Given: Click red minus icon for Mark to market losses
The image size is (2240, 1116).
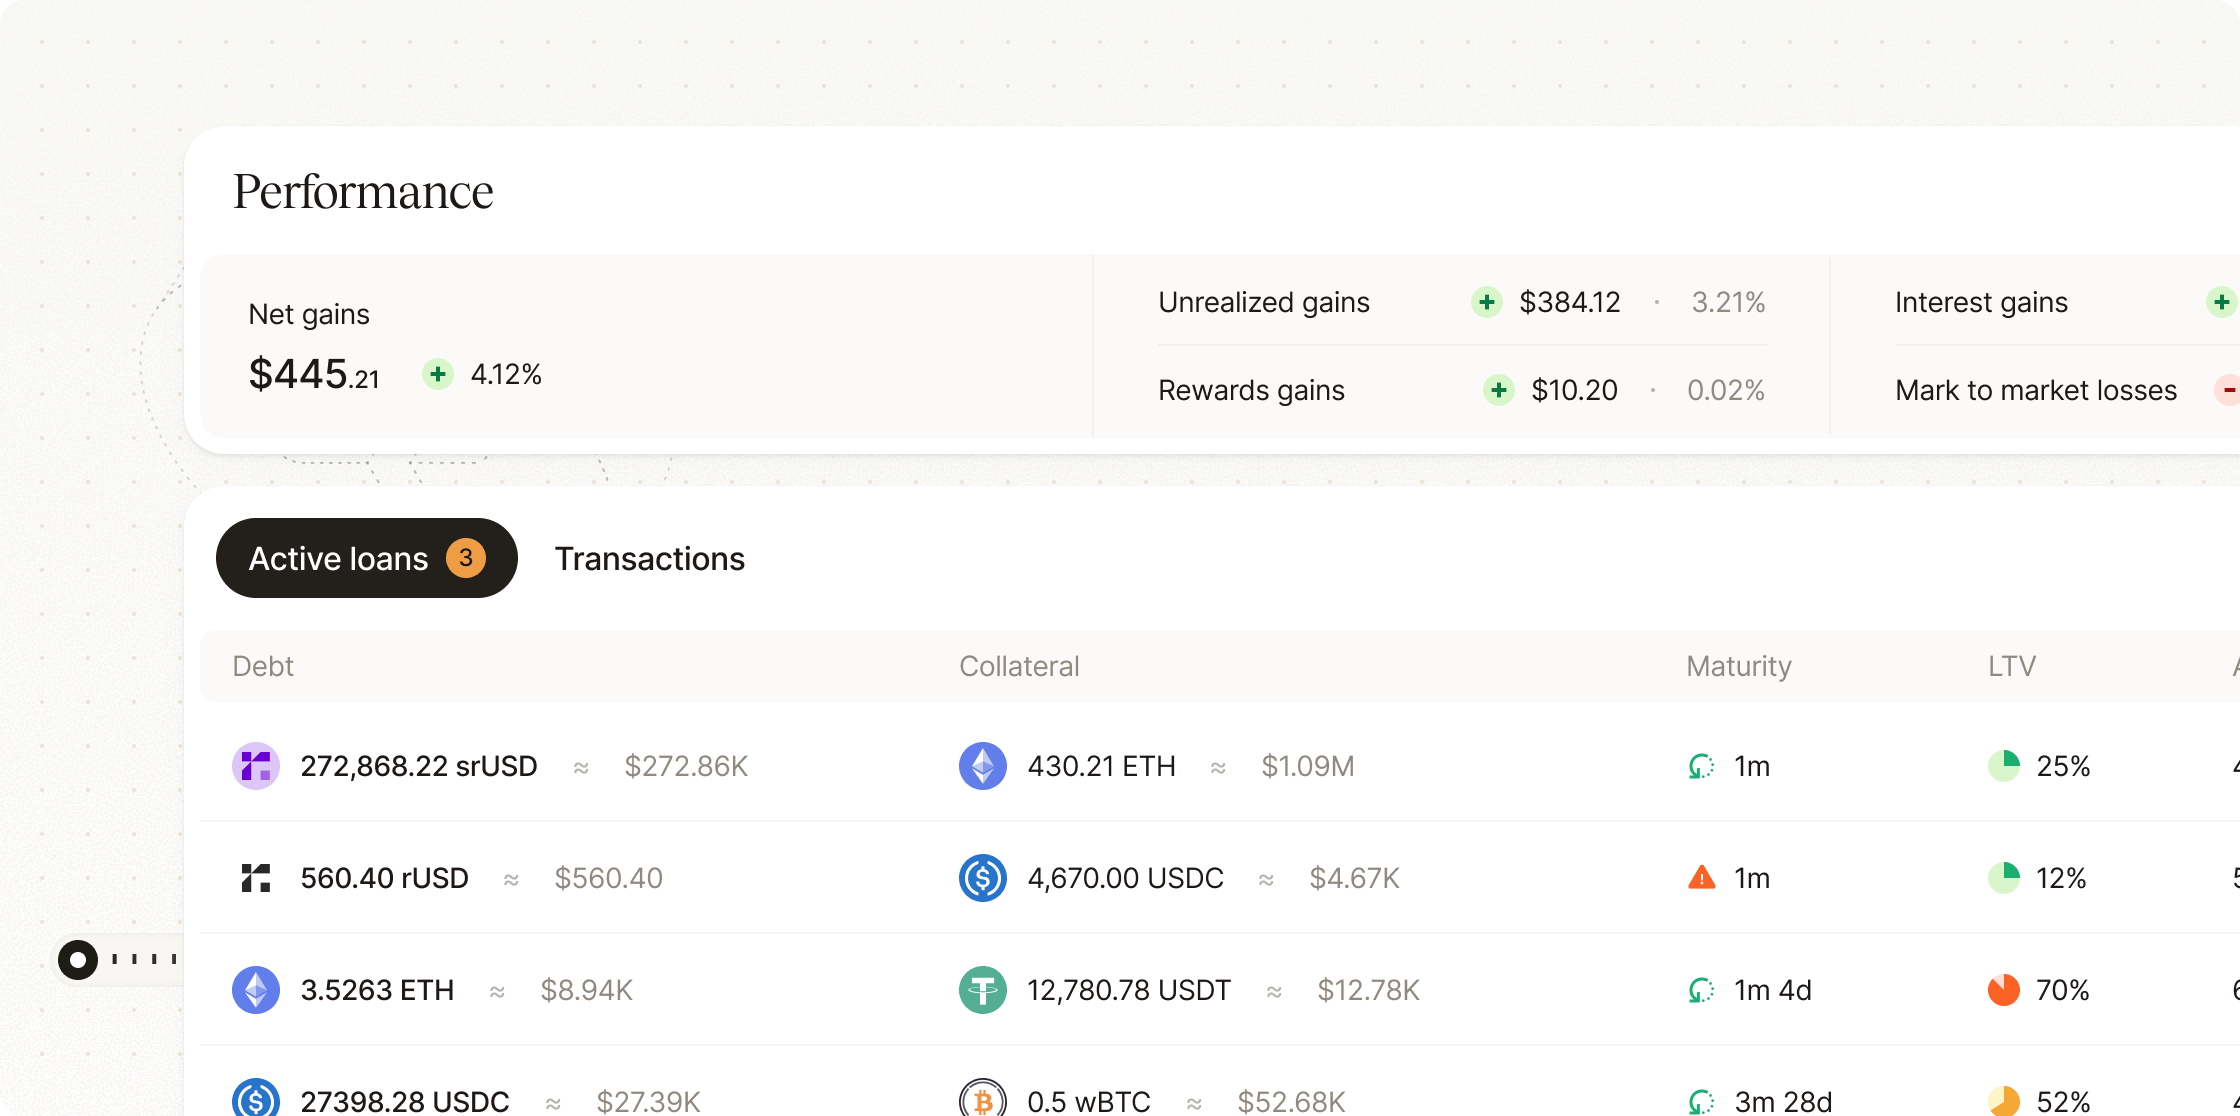Looking at the screenshot, I should tap(2228, 390).
